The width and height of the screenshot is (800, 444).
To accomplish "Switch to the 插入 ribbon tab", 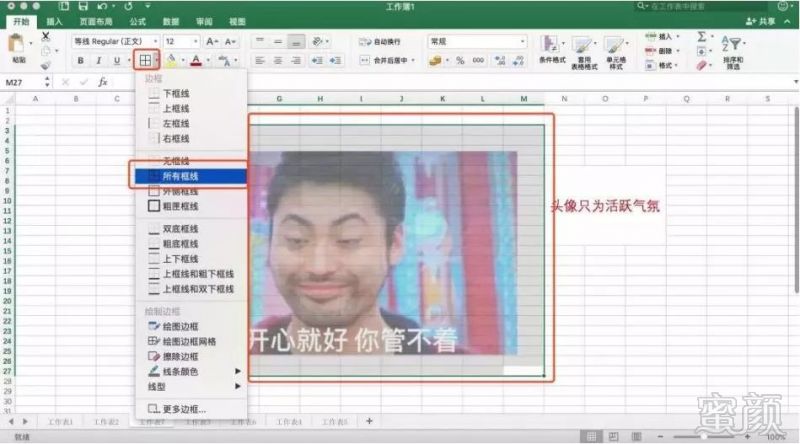I will point(54,21).
